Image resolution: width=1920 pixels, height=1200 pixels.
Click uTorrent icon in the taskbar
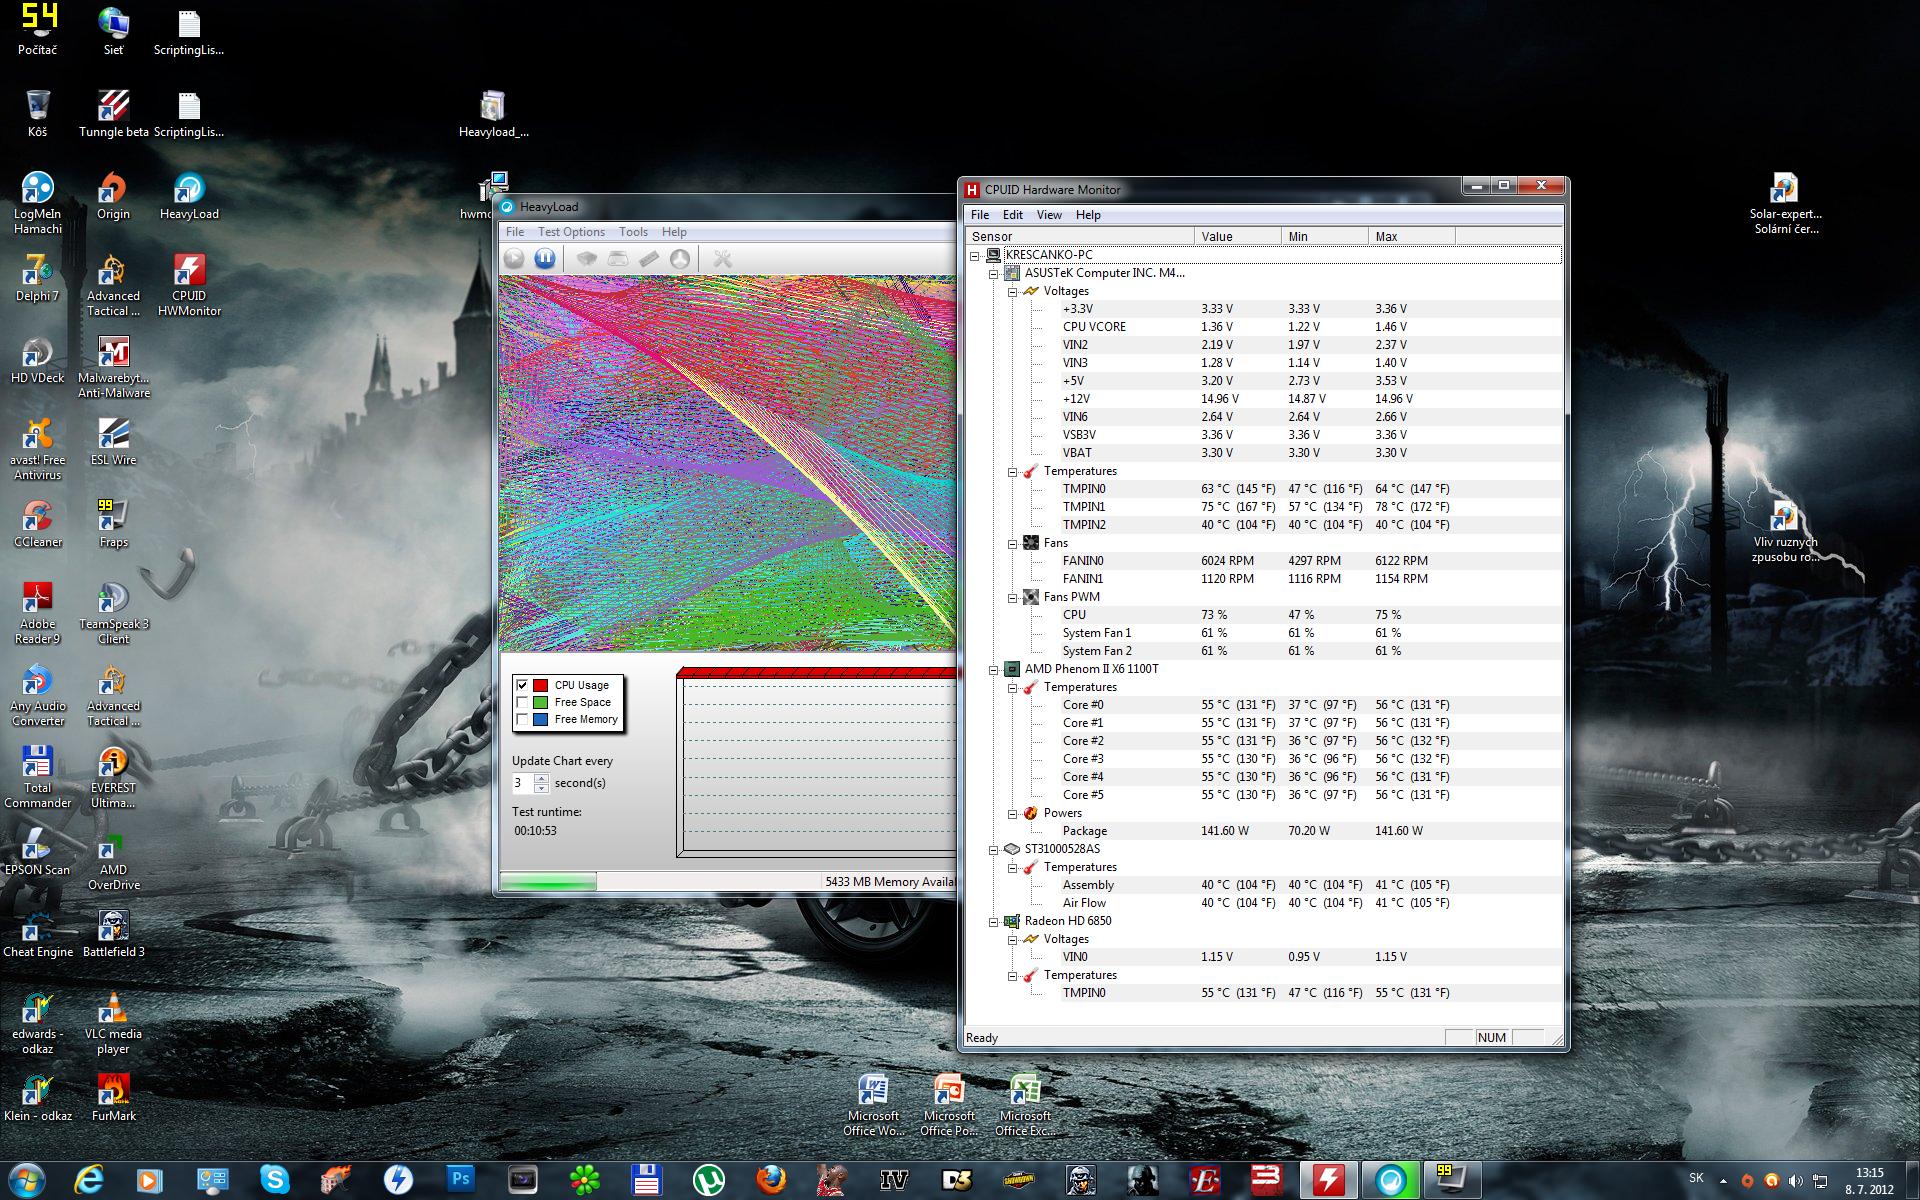click(x=709, y=1180)
